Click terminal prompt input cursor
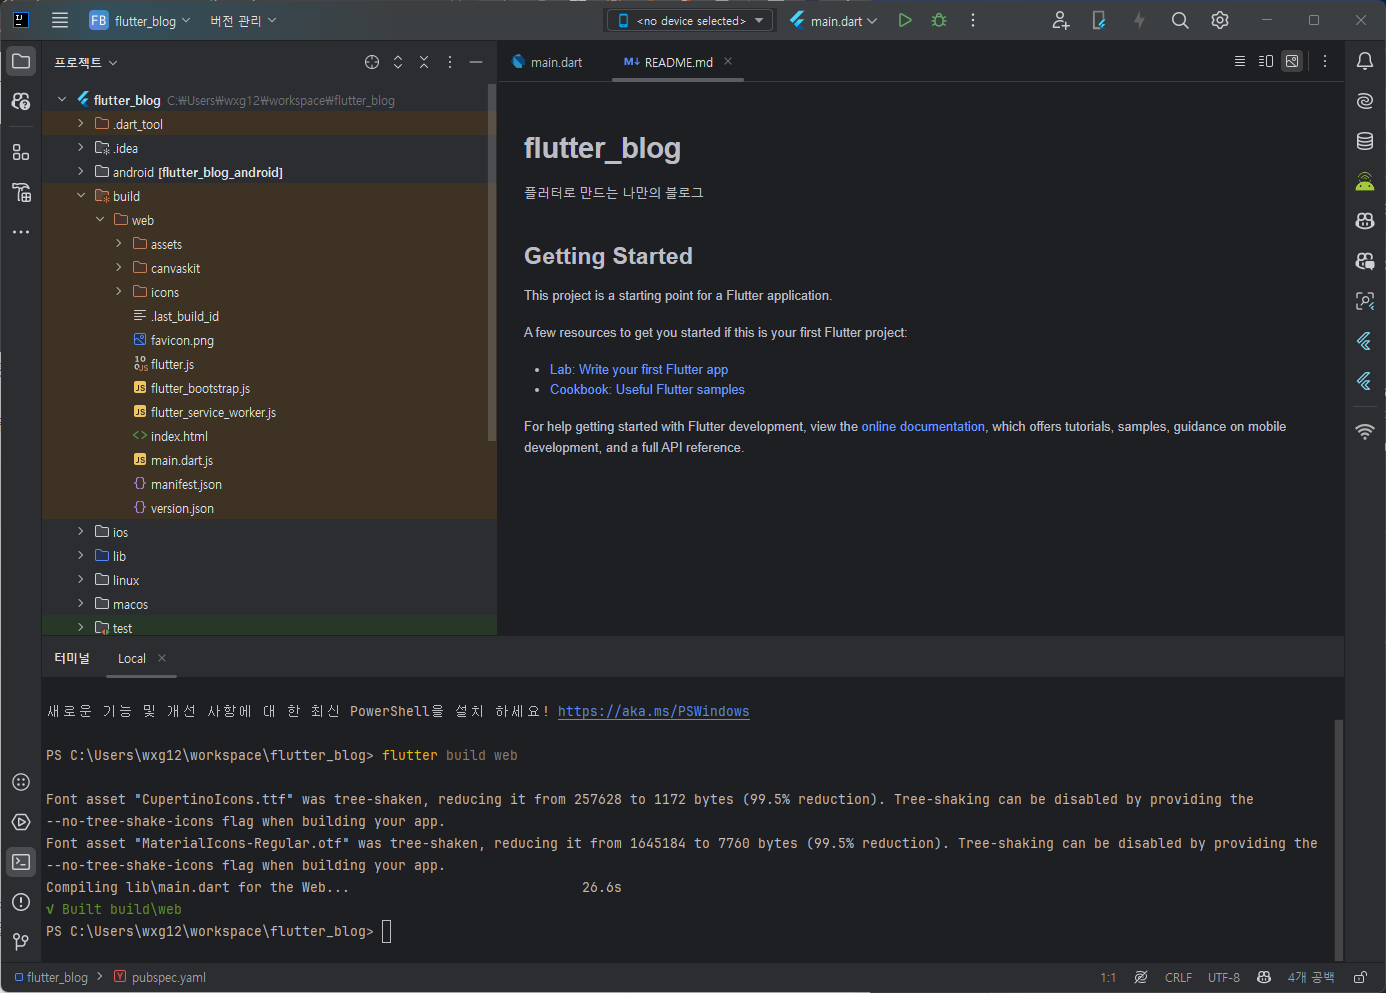1386x993 pixels. [387, 931]
